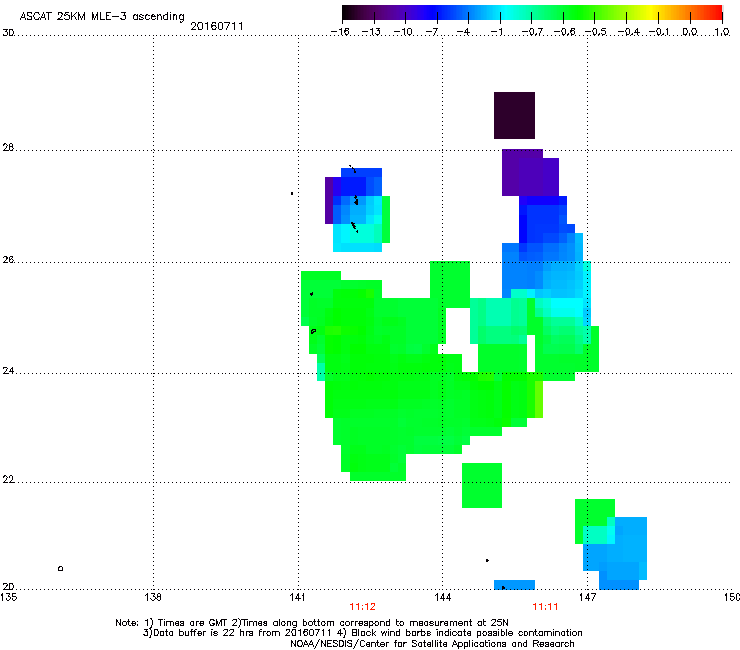Viewport: 740px width, 650px height.
Task: Click the color bar label -10
Action: click(x=403, y=32)
